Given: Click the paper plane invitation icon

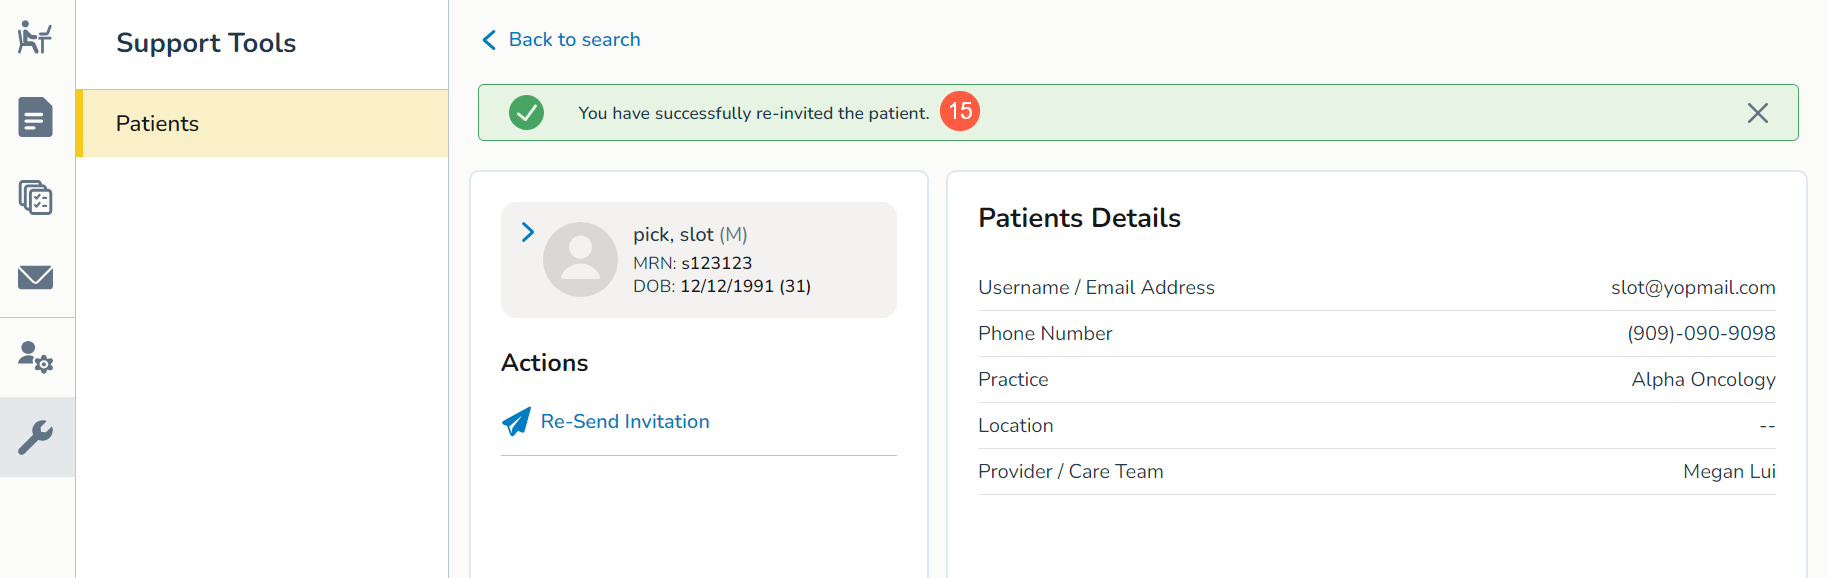Looking at the screenshot, I should pyautogui.click(x=516, y=422).
